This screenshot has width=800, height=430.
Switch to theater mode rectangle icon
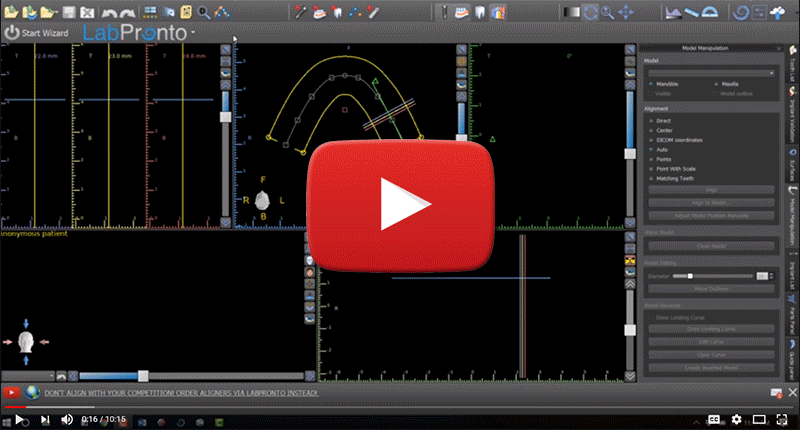click(x=759, y=419)
